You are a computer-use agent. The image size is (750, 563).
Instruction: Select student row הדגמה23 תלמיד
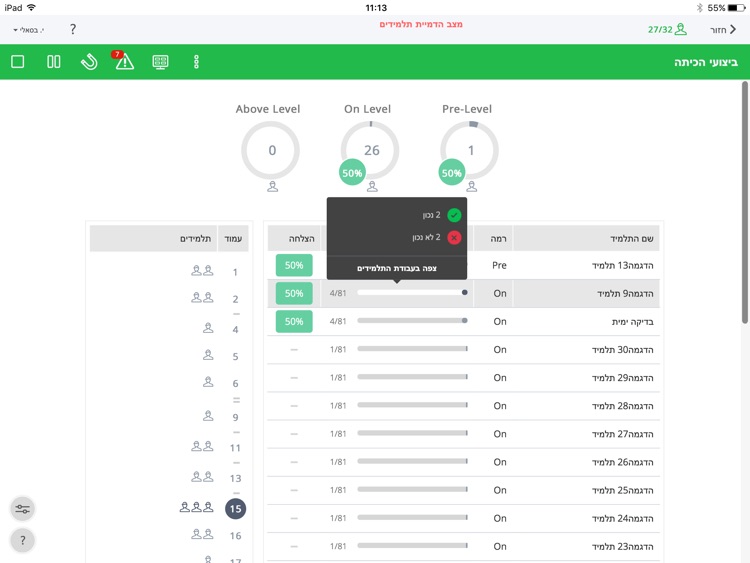pos(463,546)
